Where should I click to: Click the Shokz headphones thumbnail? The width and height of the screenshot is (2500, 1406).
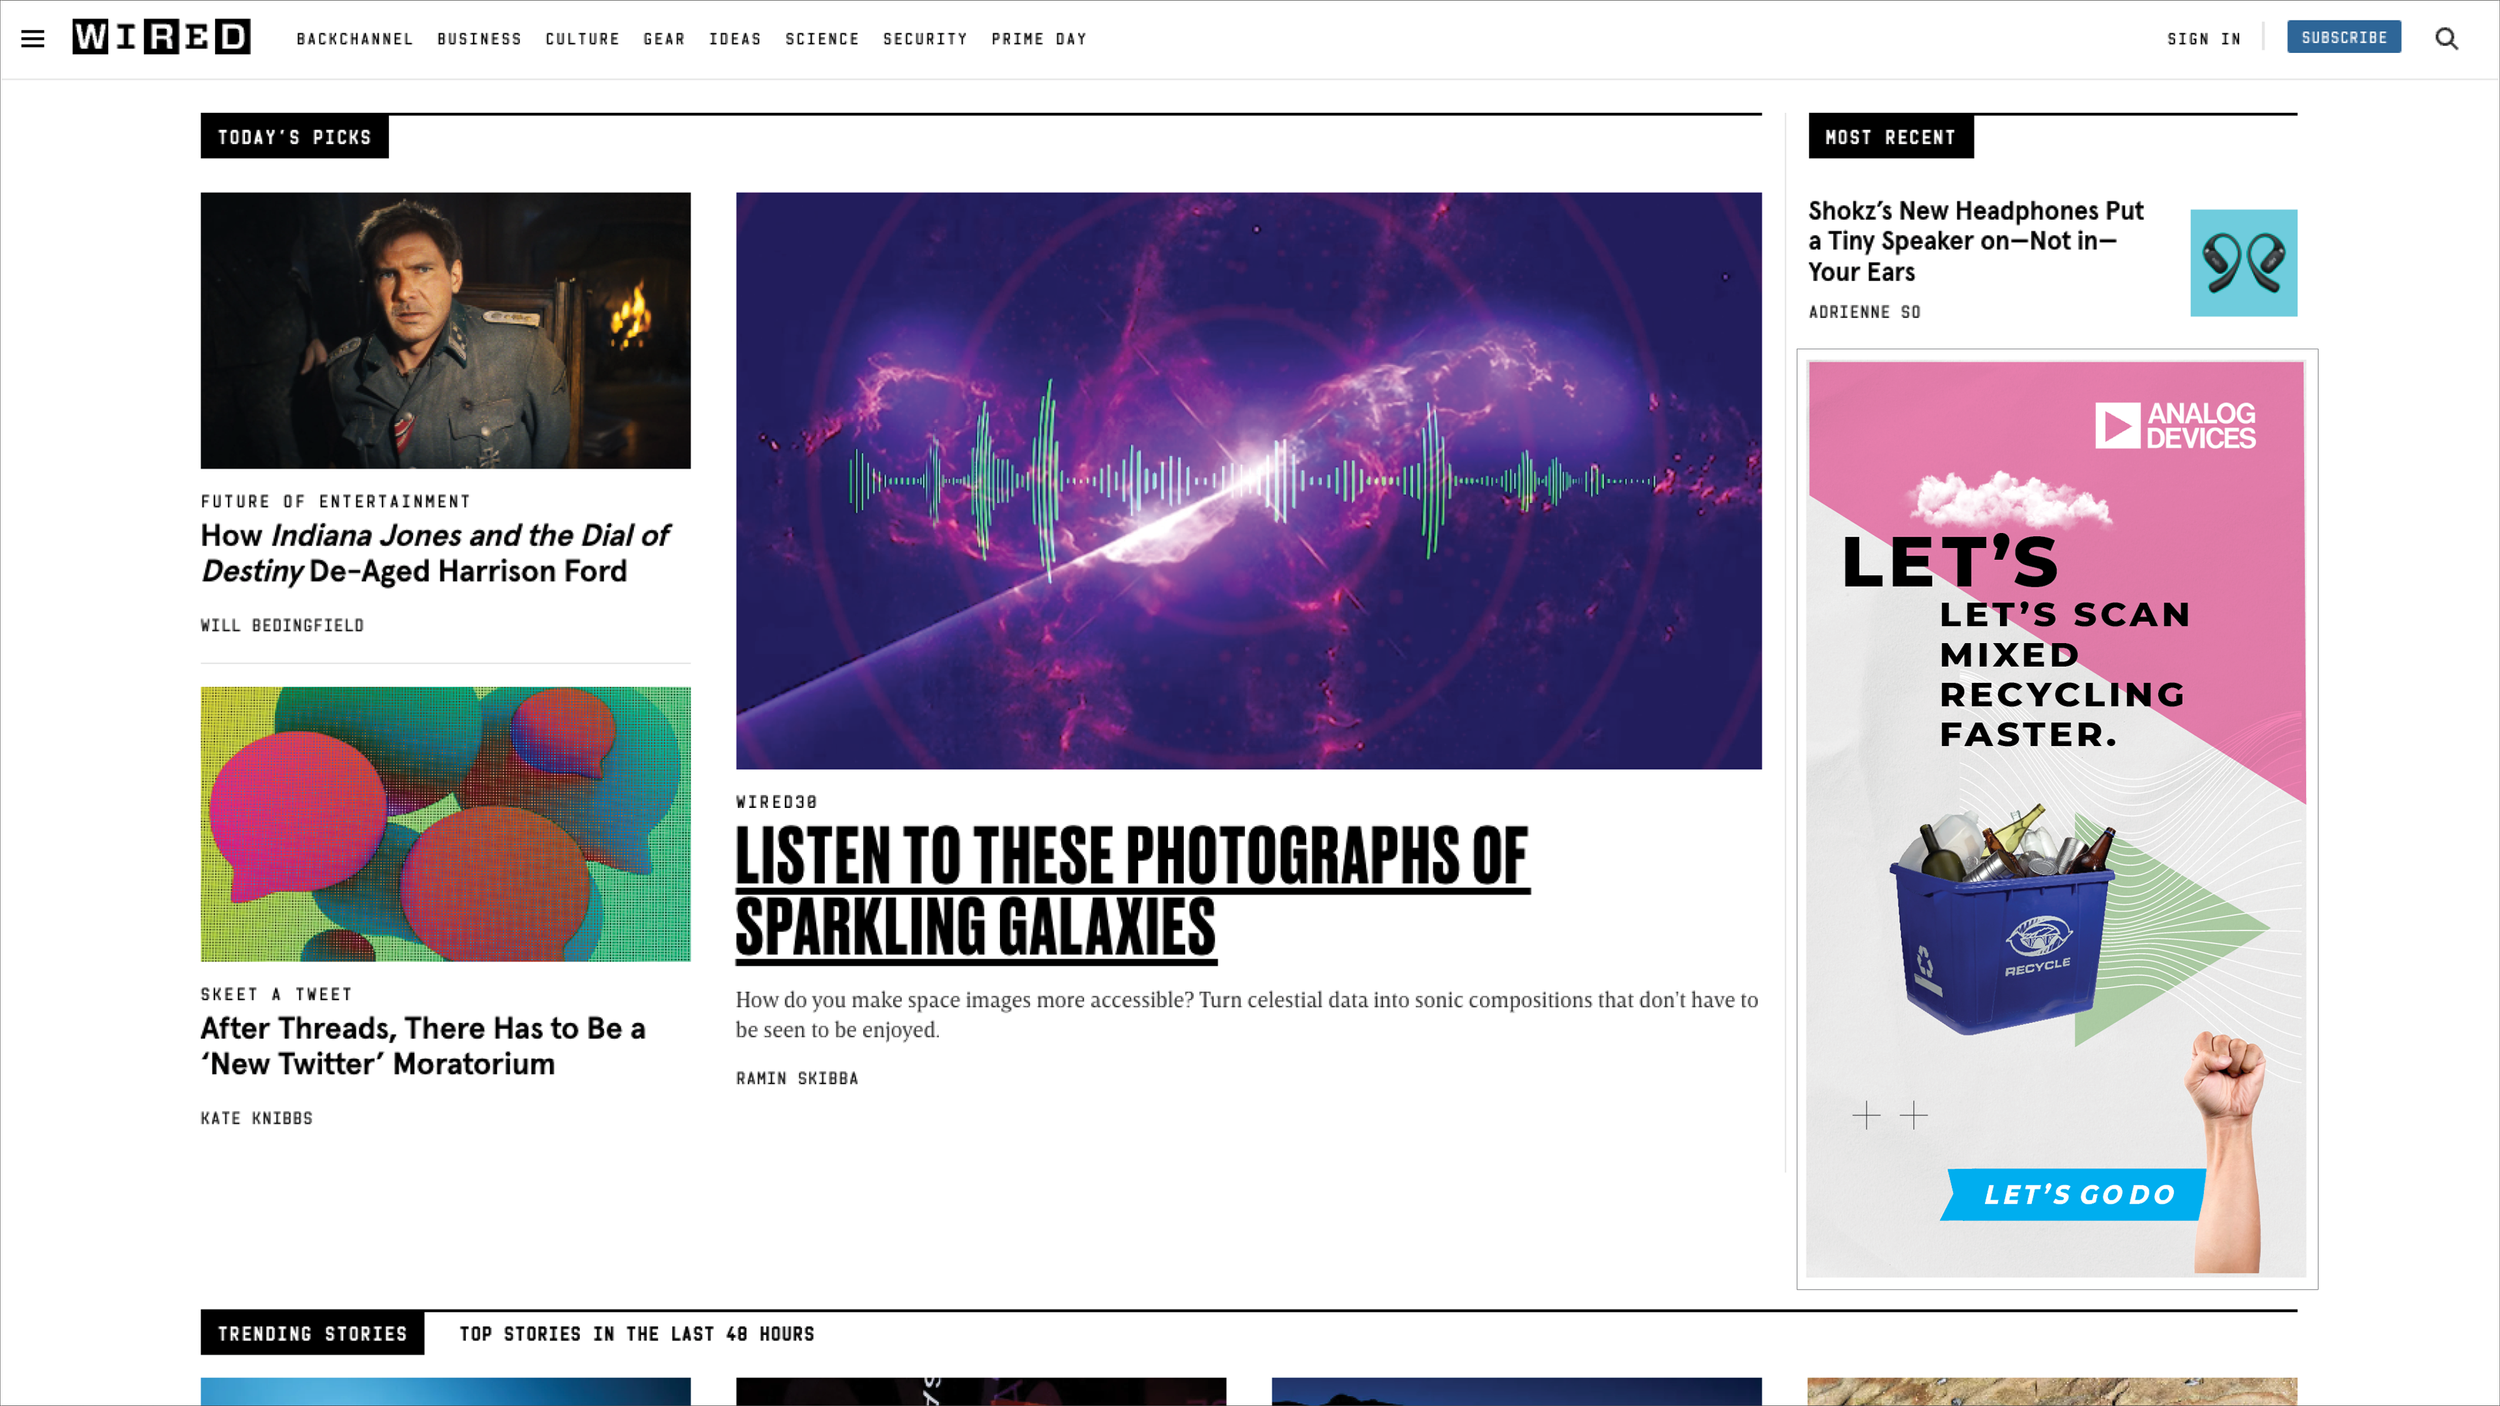click(2243, 263)
